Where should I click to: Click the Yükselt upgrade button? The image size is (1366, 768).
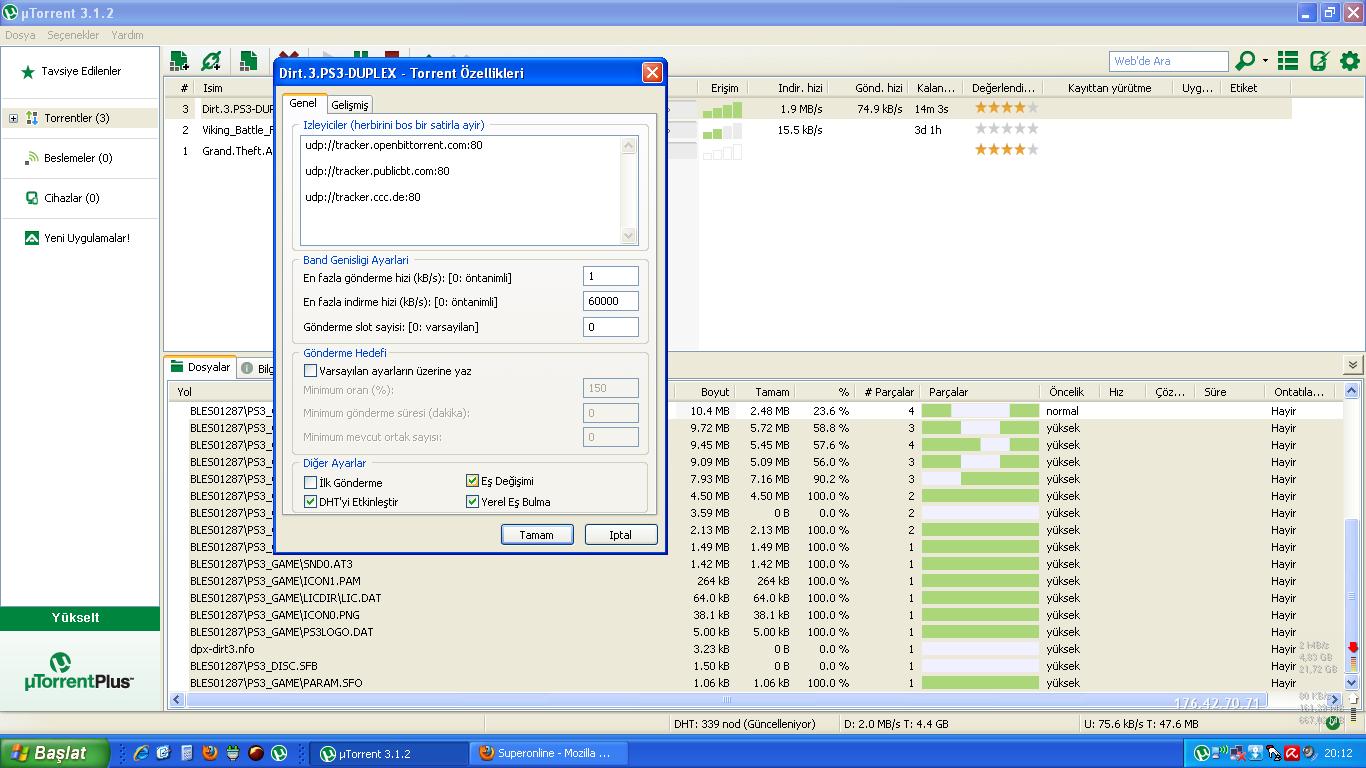80,618
